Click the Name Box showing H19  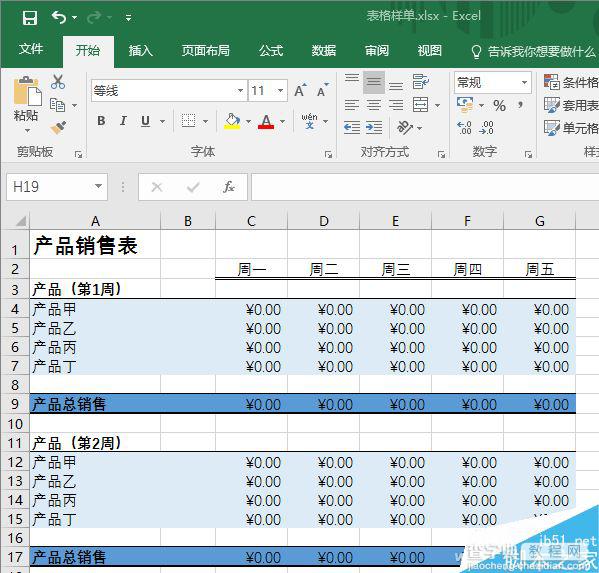click(57, 187)
